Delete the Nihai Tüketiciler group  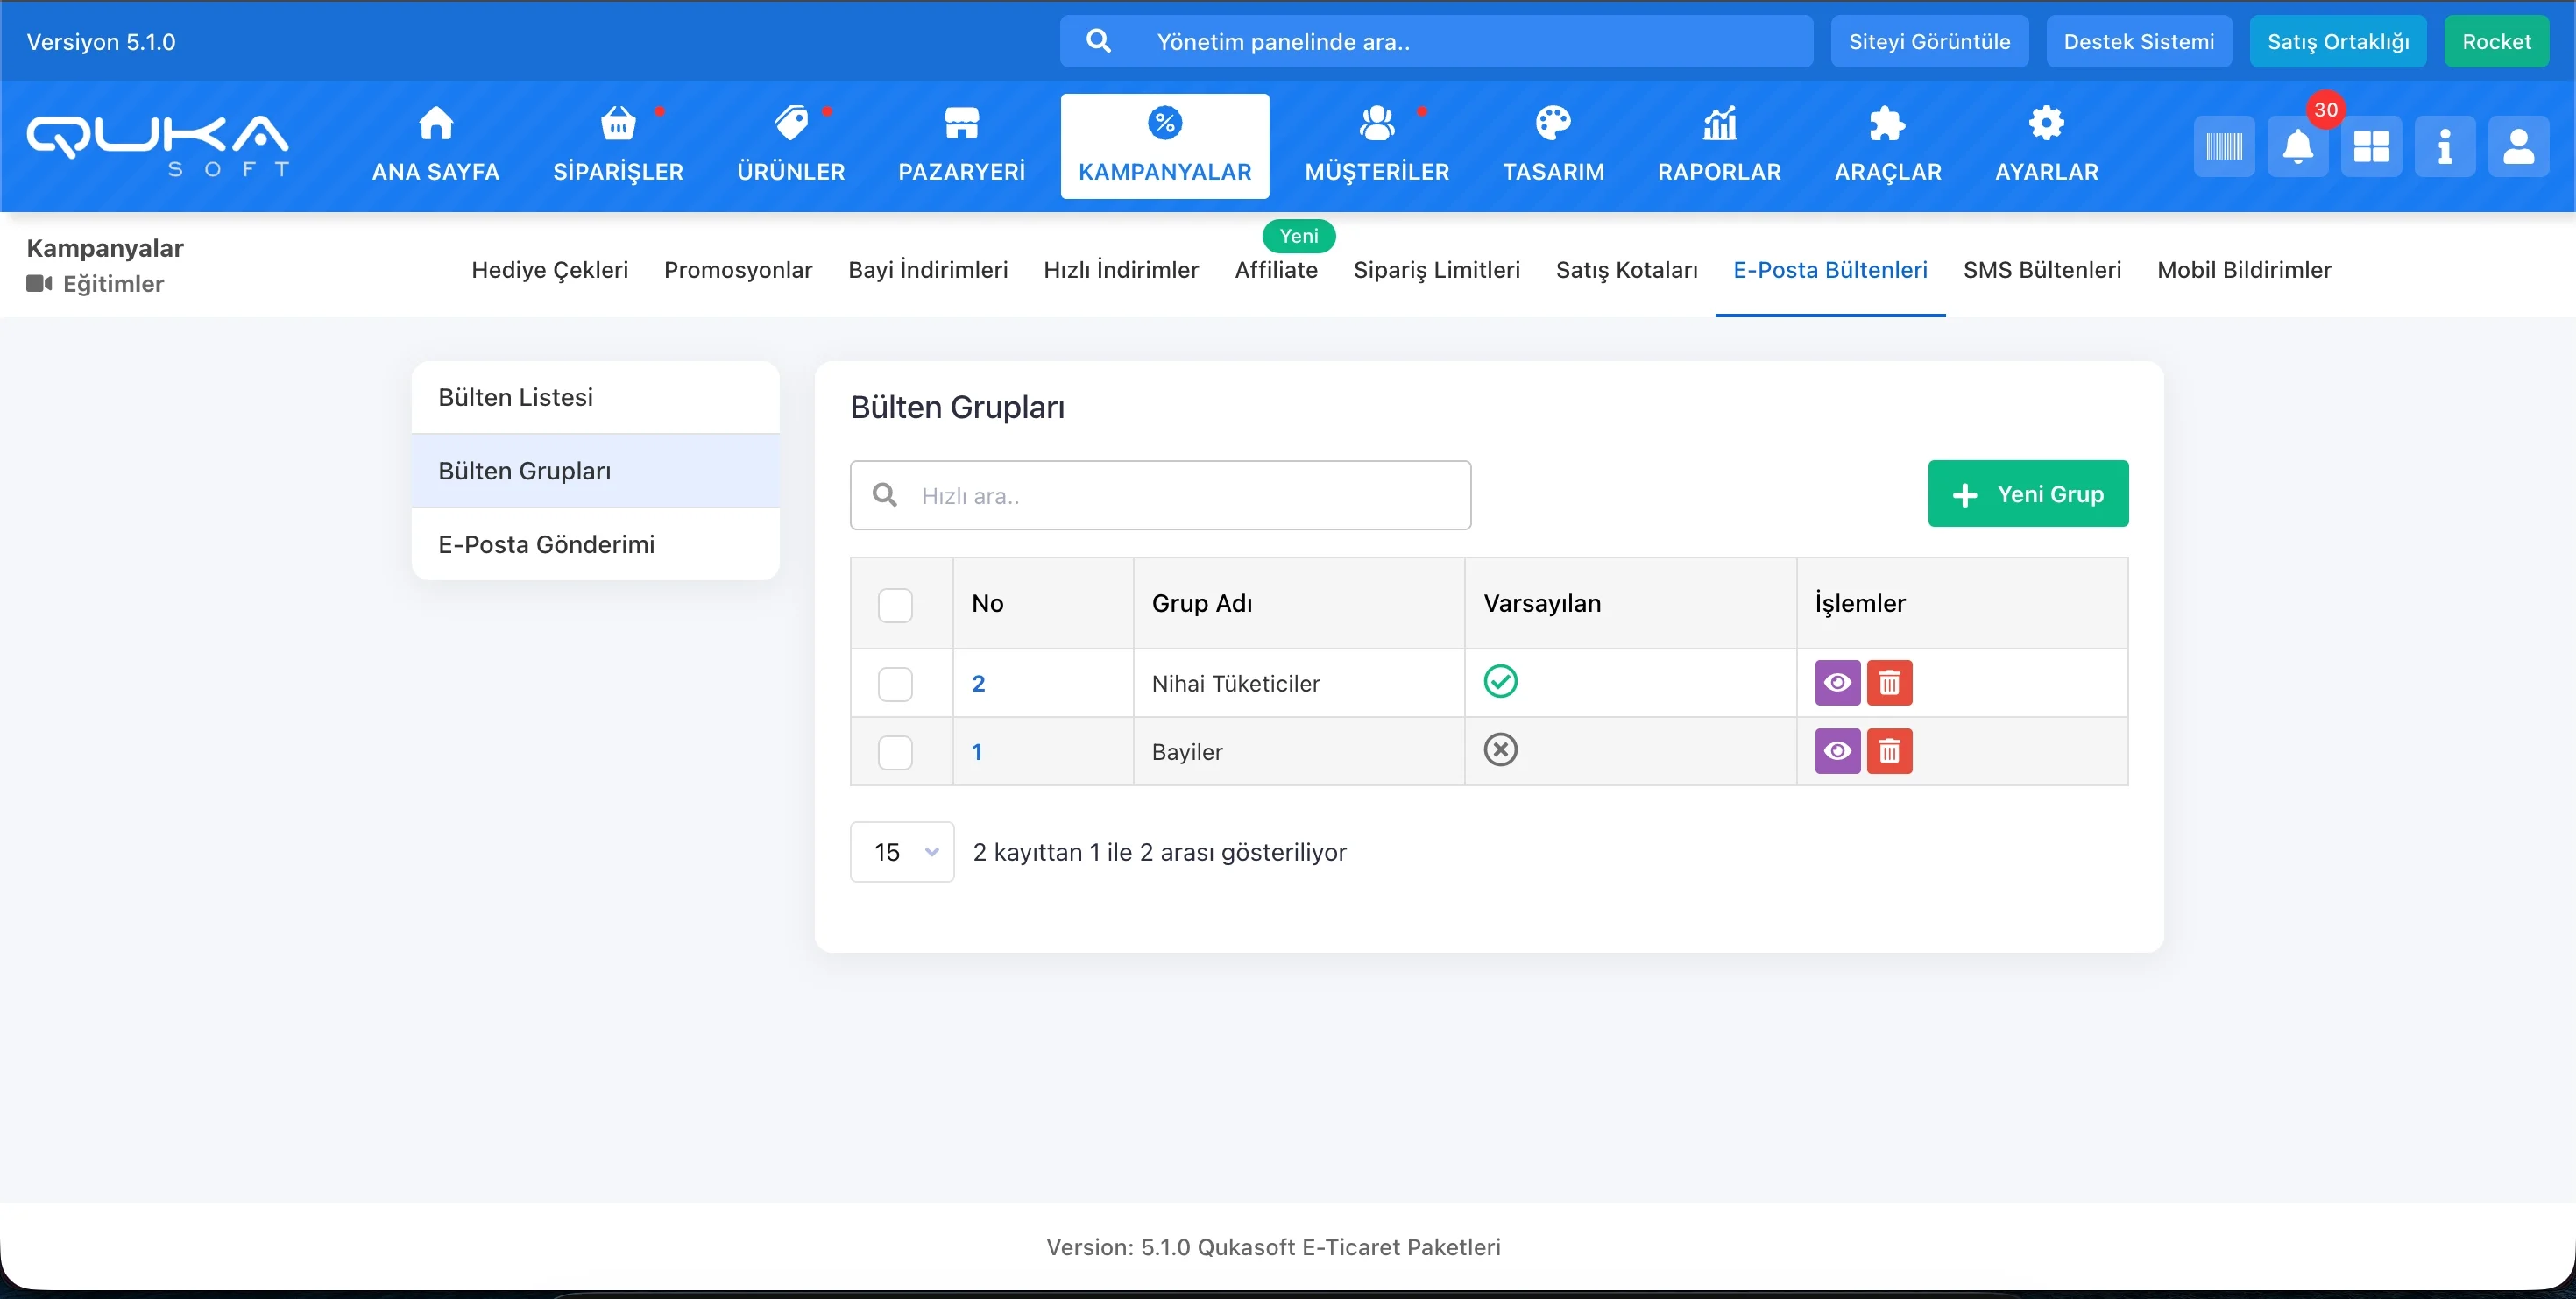[x=1889, y=683]
